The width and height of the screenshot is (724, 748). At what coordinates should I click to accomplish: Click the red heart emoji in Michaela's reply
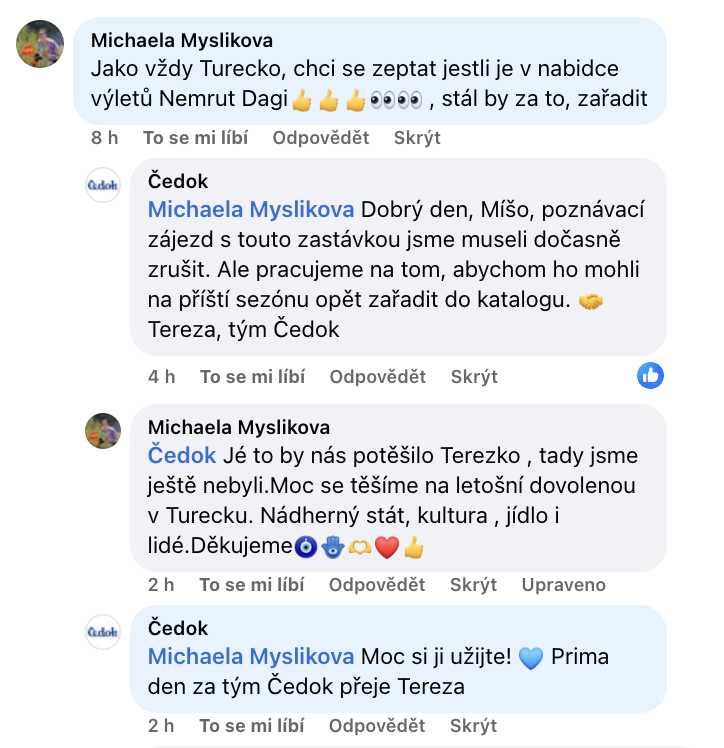(387, 547)
